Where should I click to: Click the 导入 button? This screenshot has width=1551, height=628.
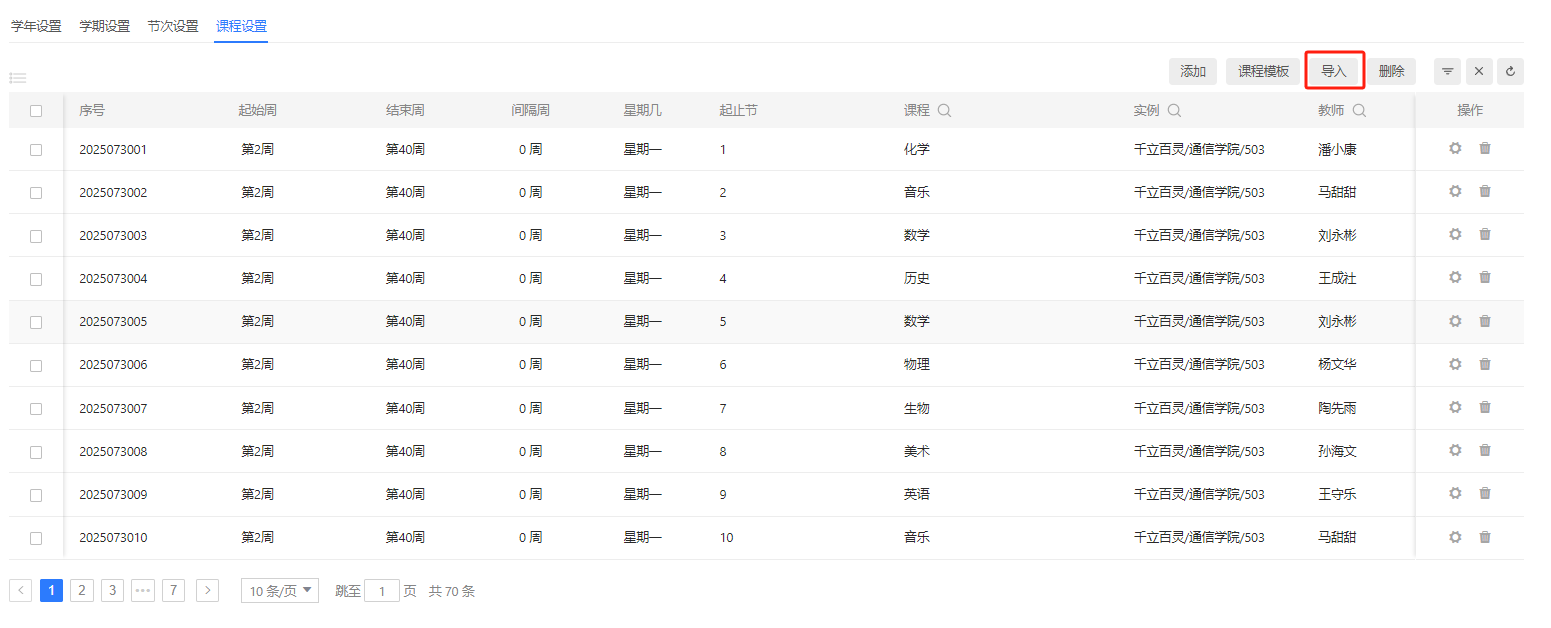pos(1334,71)
